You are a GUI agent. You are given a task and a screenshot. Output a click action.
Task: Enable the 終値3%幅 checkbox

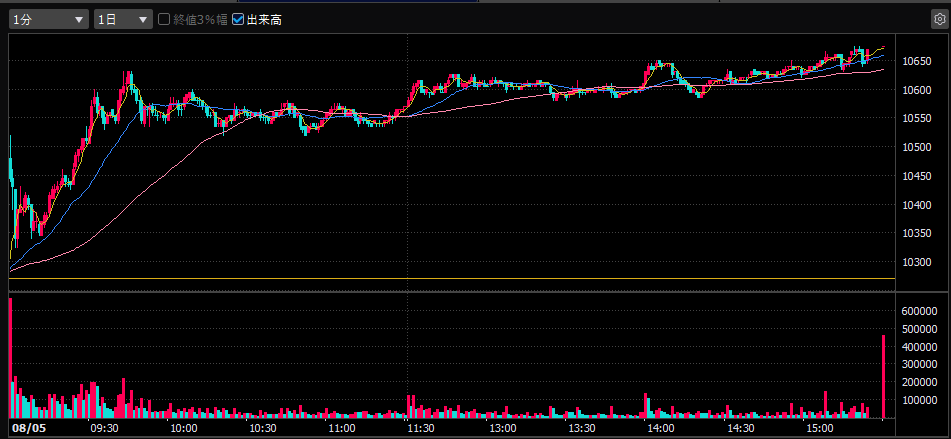coord(164,19)
